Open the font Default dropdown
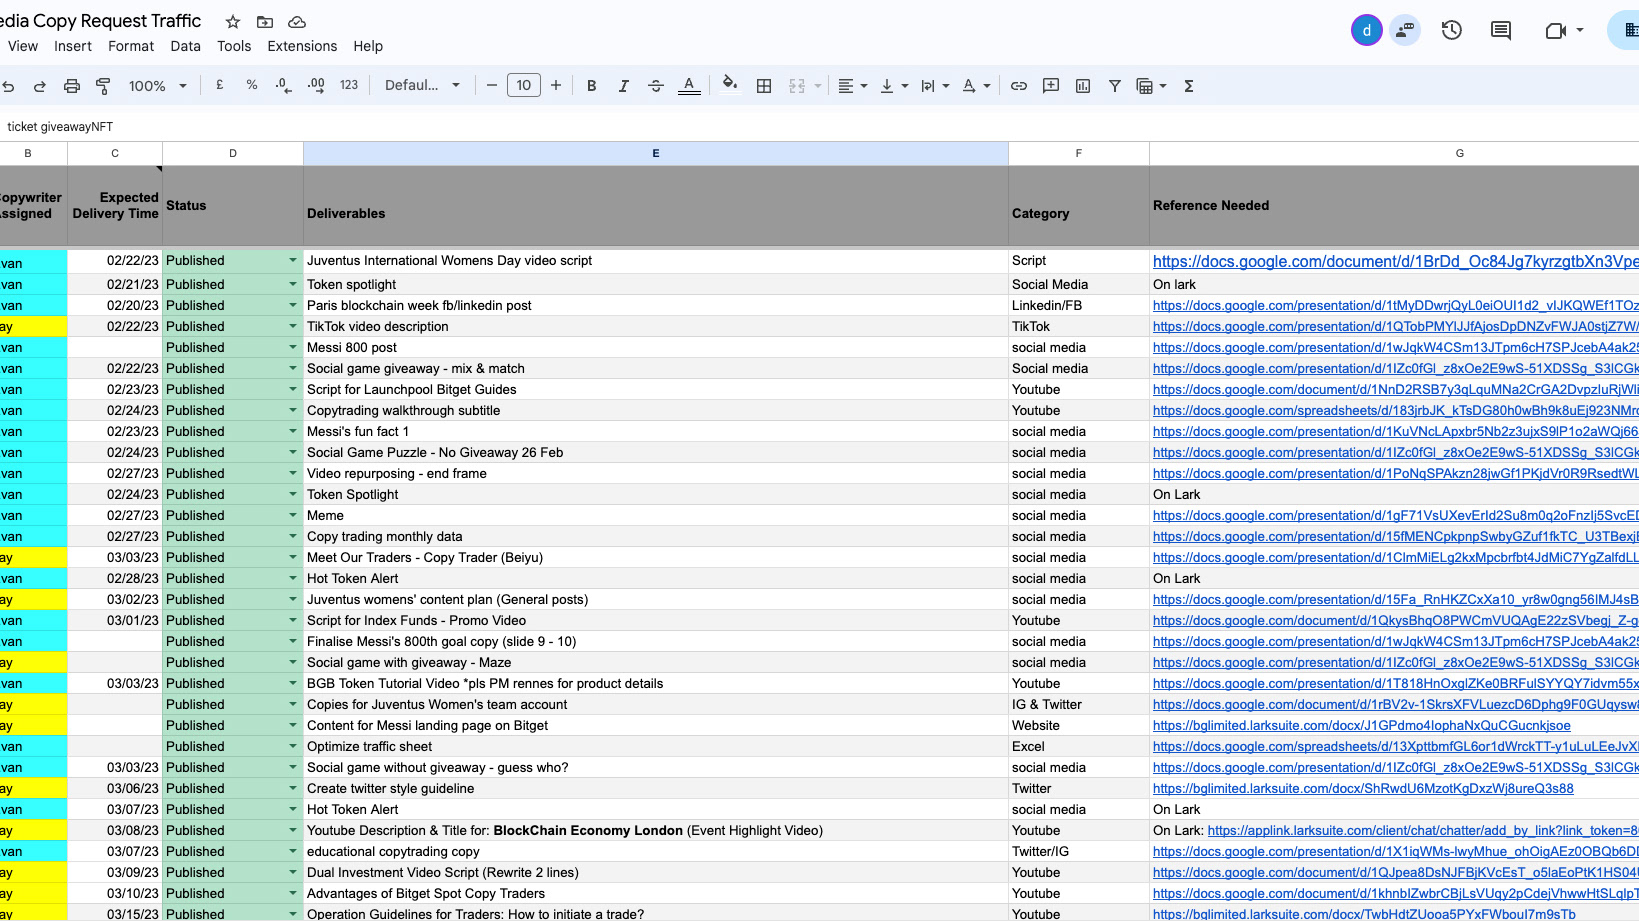The image size is (1639, 922). tap(422, 86)
